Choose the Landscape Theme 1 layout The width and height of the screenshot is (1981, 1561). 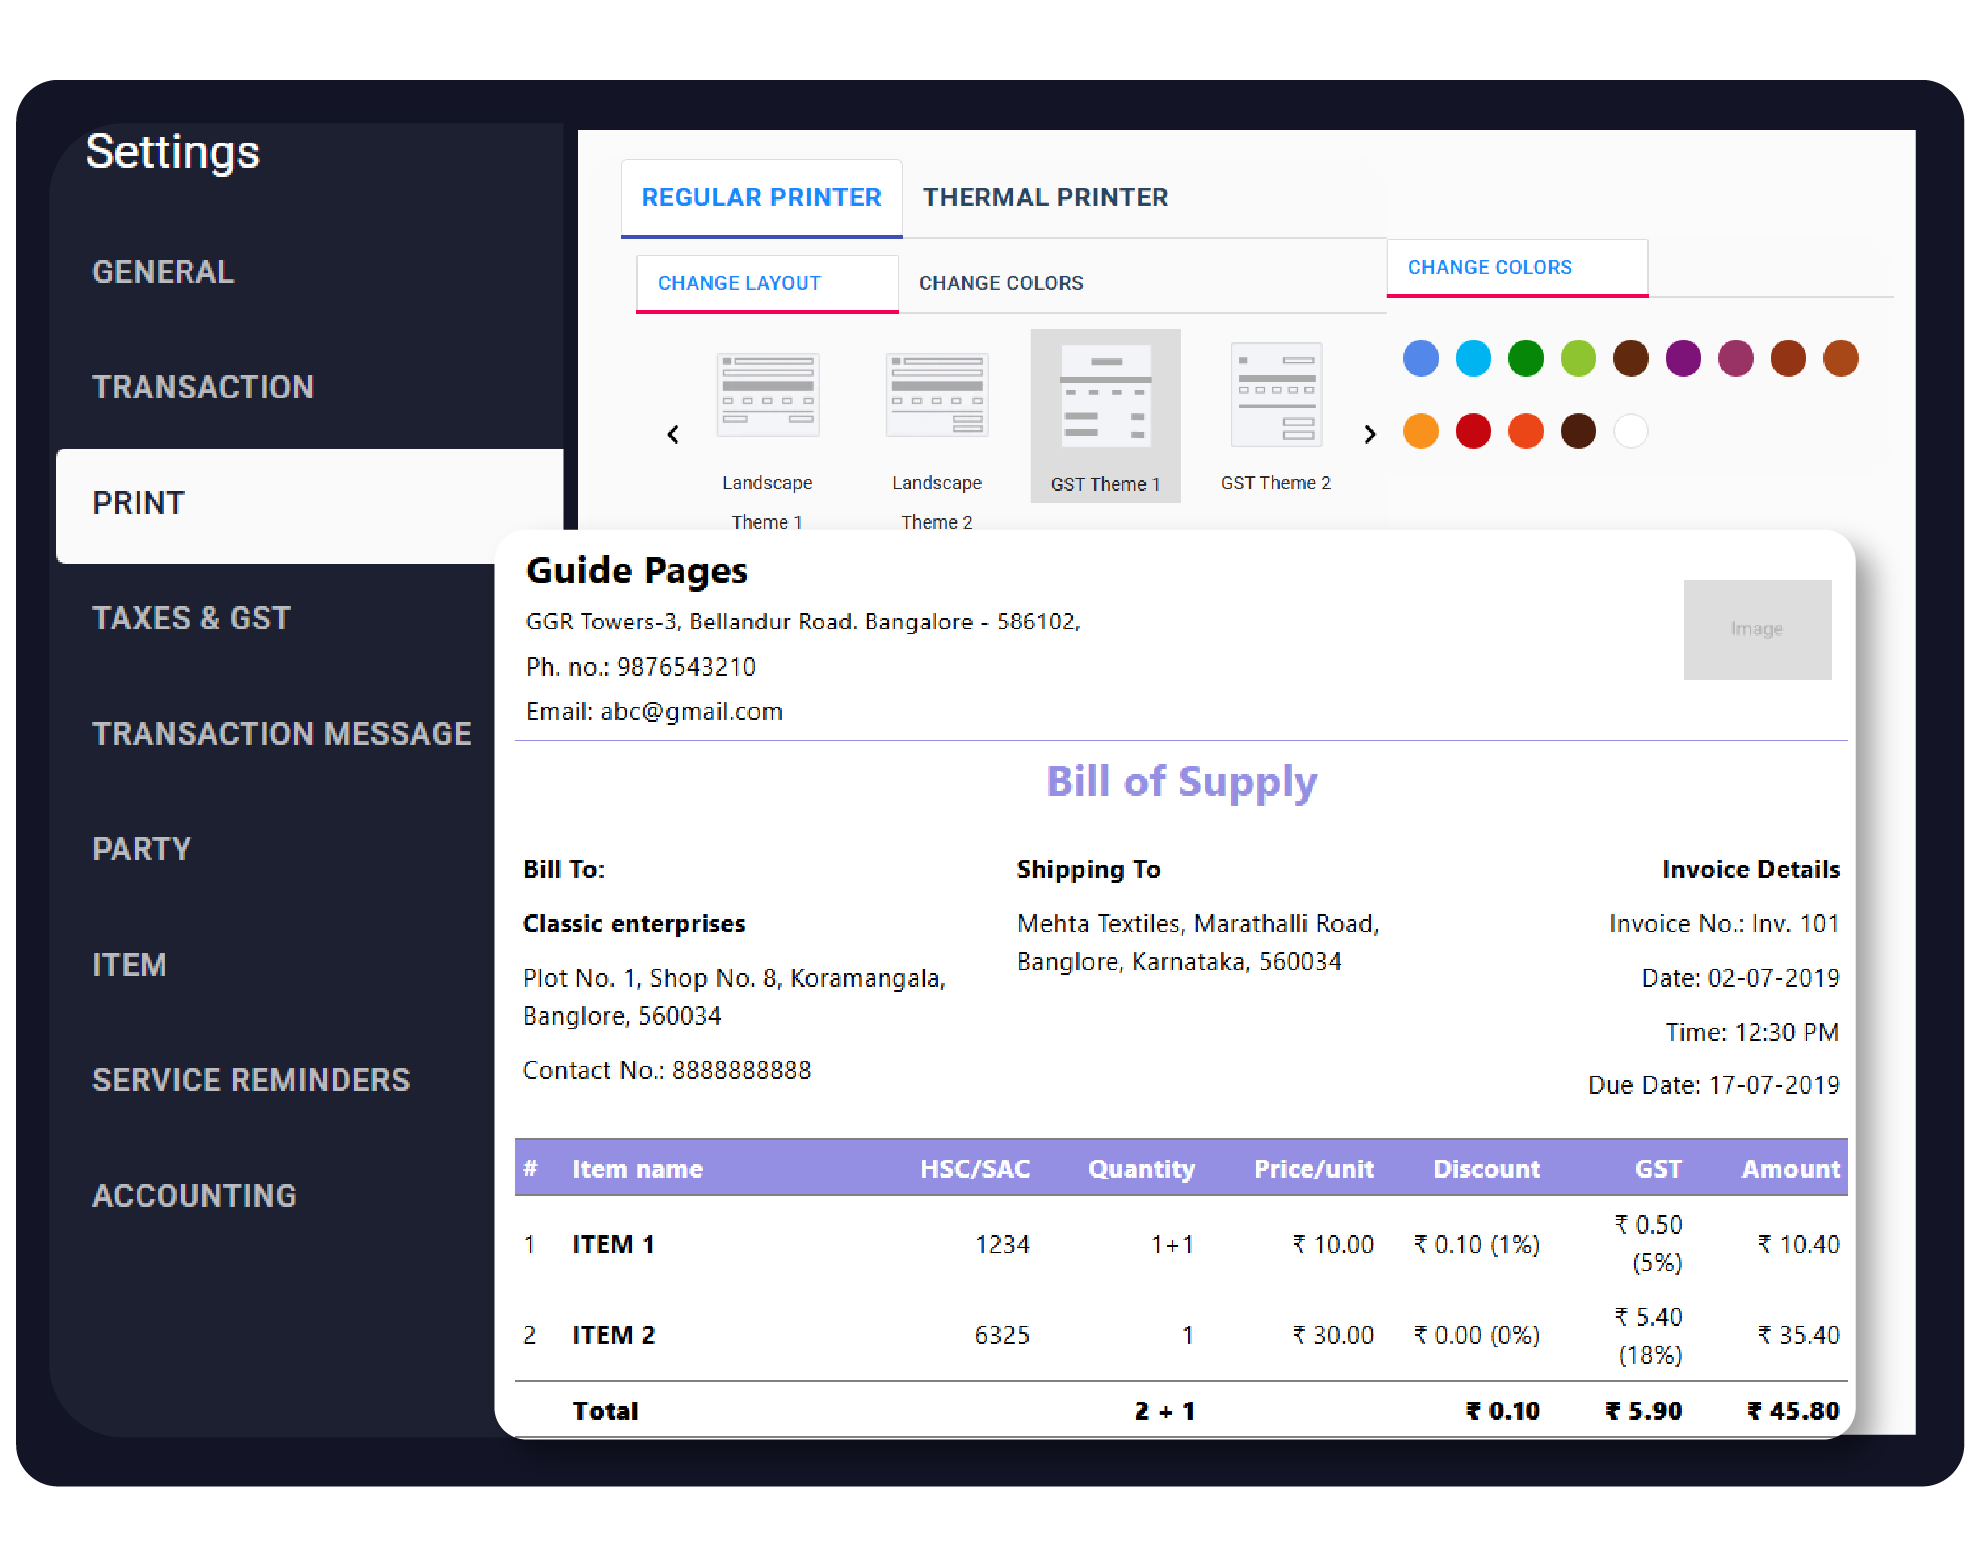(x=766, y=395)
